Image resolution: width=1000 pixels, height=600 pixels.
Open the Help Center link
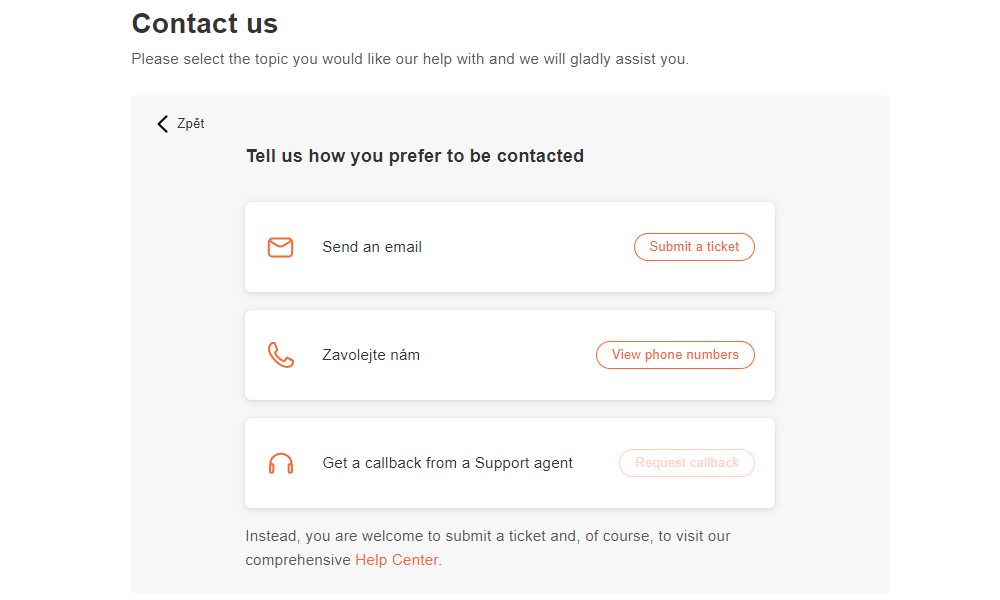pyautogui.click(x=396, y=560)
